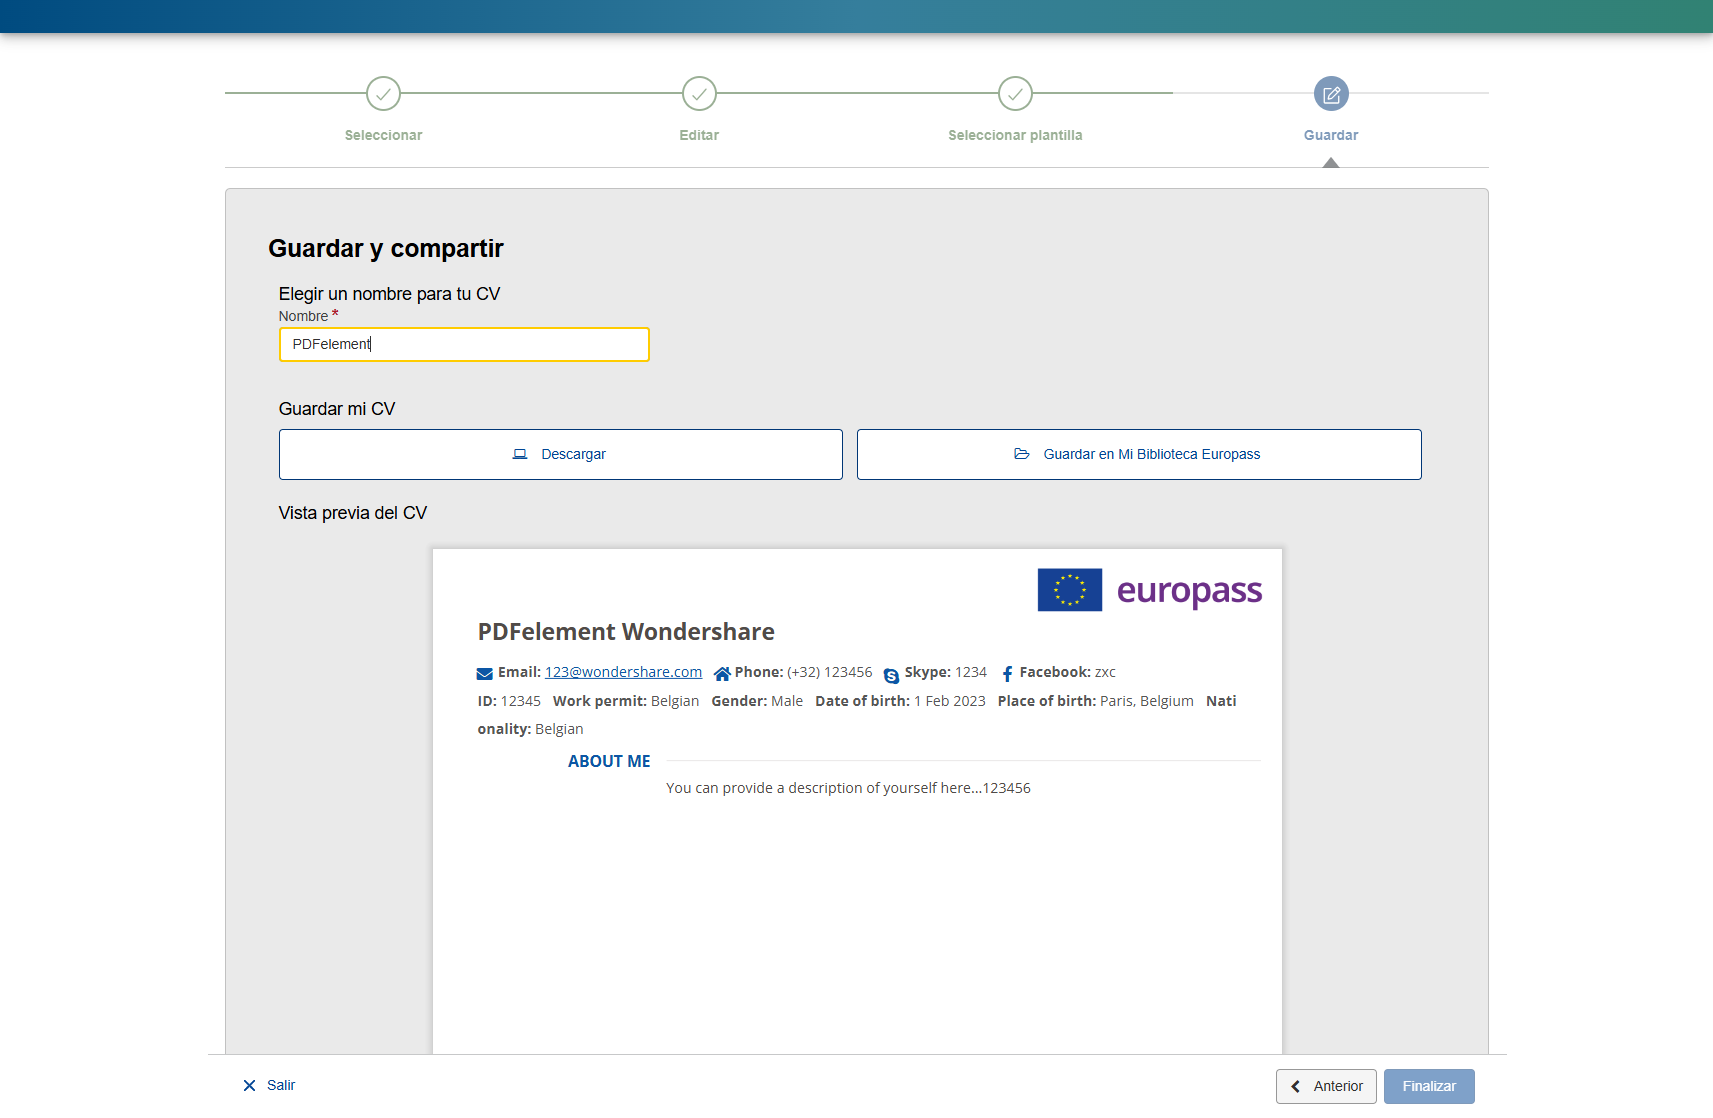Click the 'You can provide a description' text
The image size is (1713, 1118).
(x=848, y=789)
